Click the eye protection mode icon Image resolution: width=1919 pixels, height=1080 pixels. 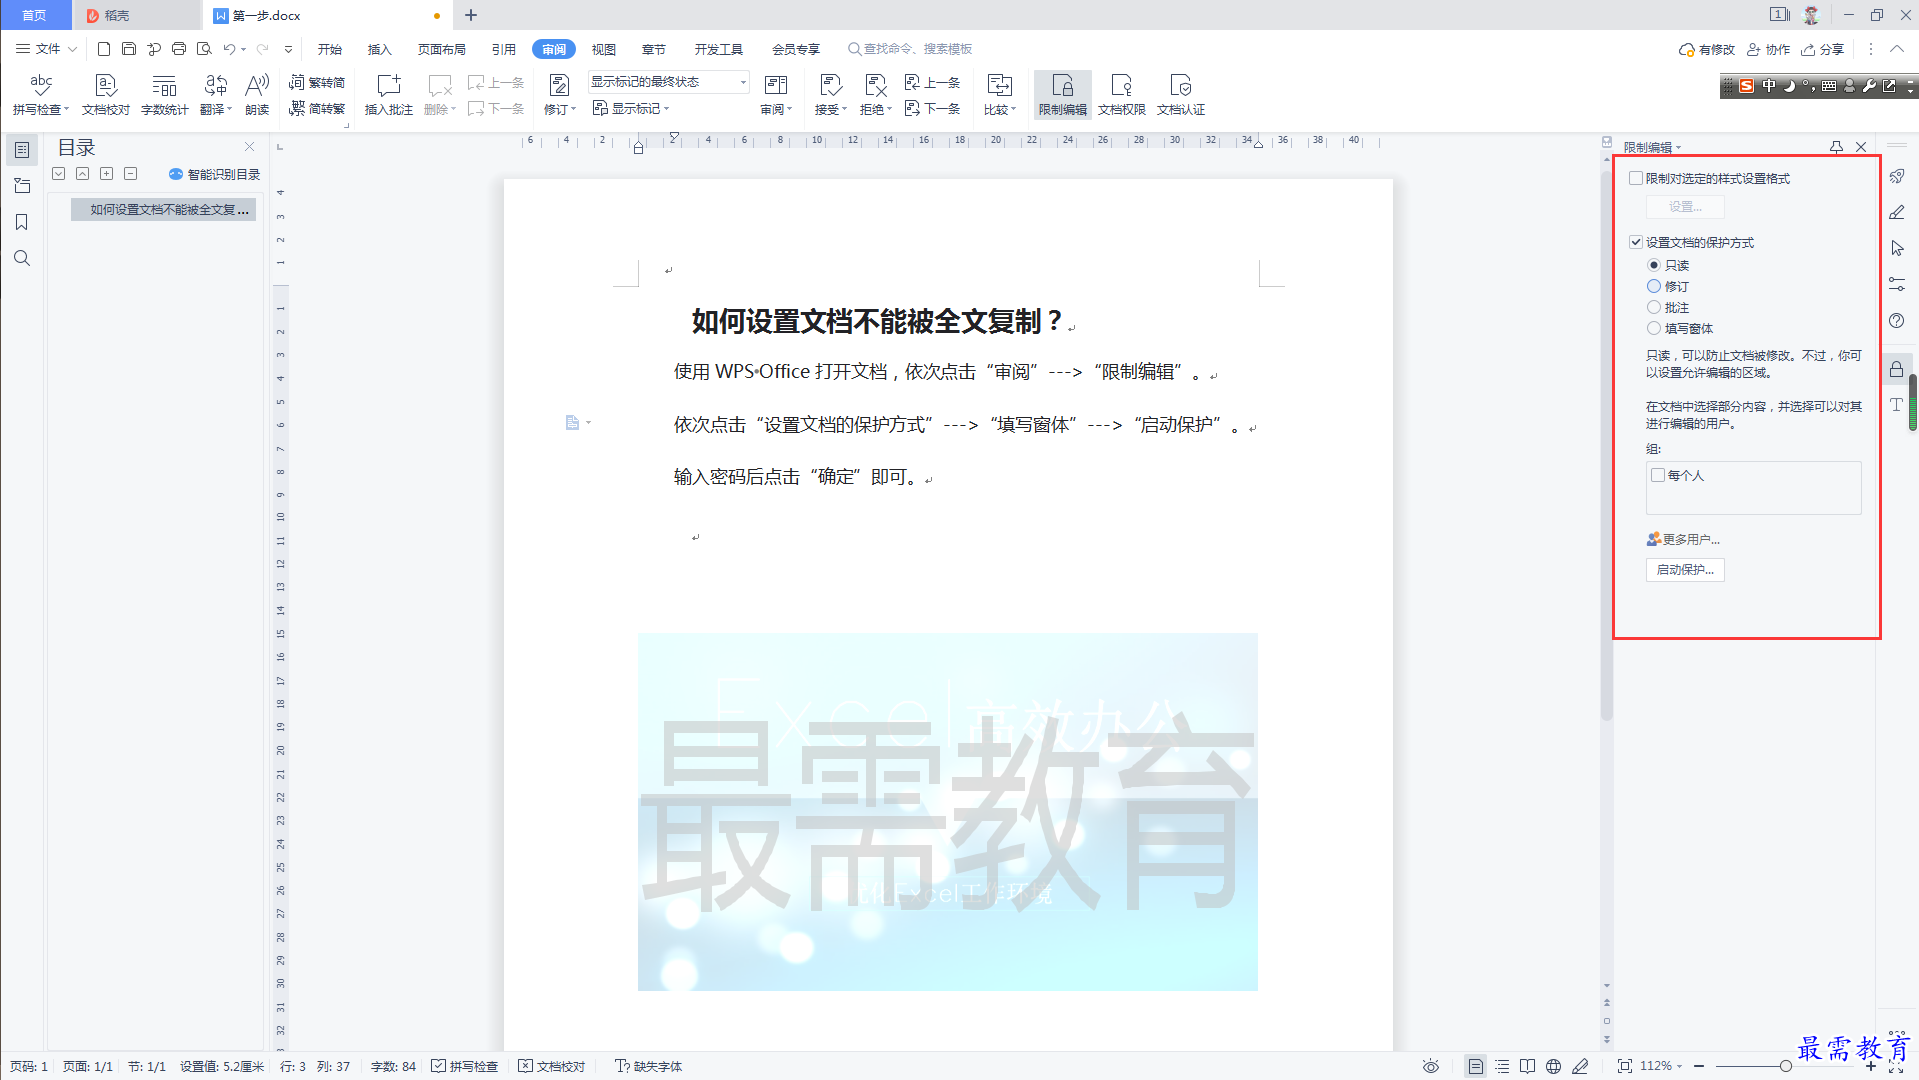coord(1431,1066)
